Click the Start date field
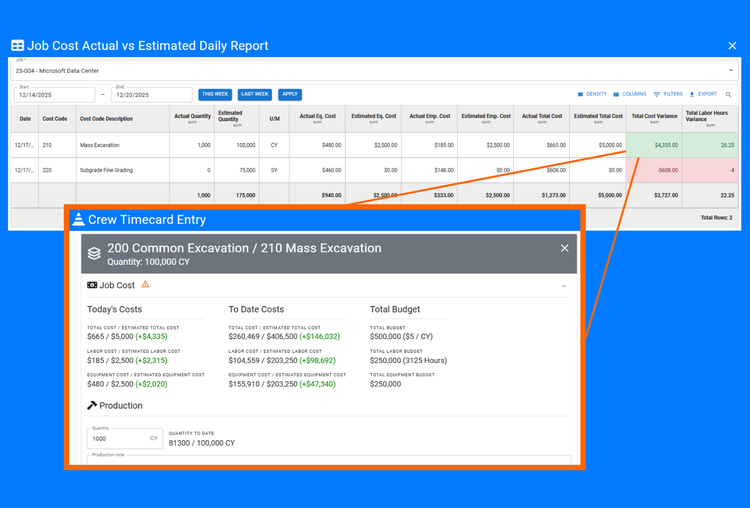750x508 pixels. click(55, 95)
